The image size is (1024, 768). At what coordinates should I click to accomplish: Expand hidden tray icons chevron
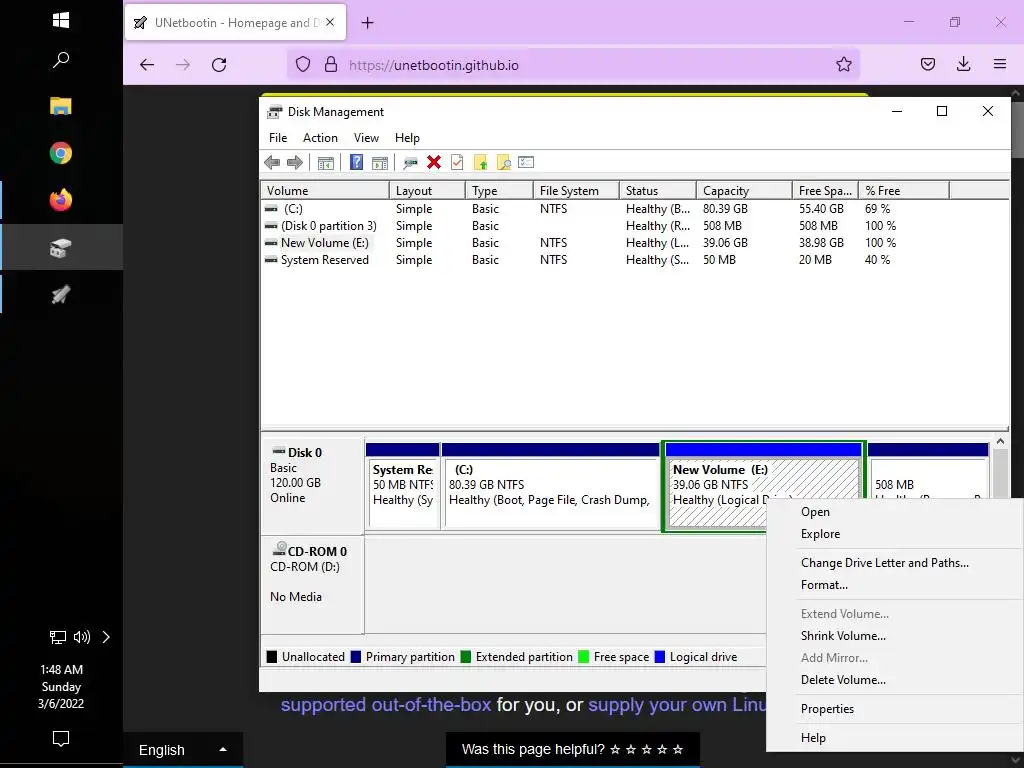106,637
